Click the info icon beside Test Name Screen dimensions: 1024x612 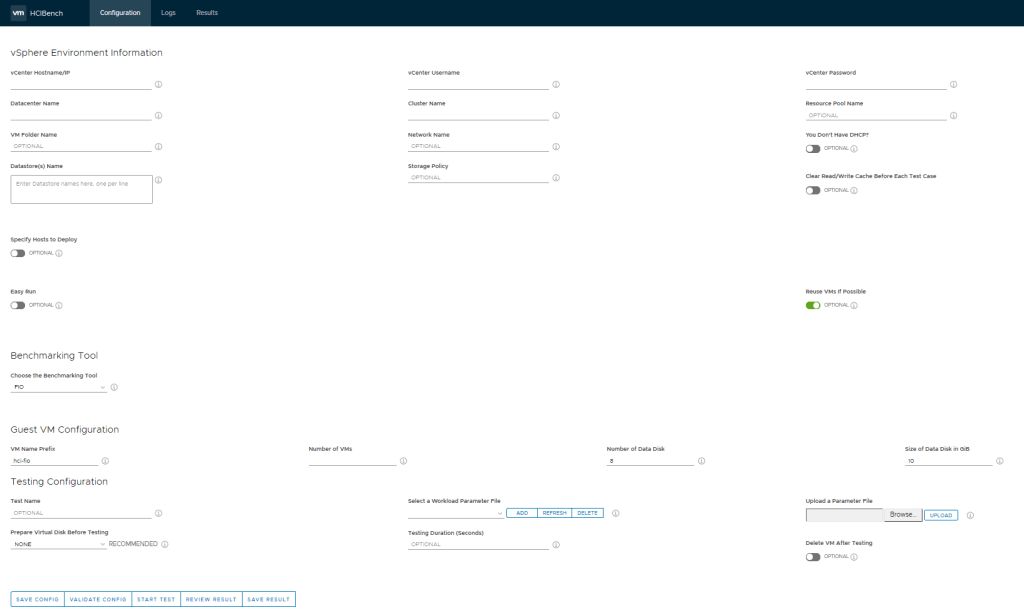pyautogui.click(x=158, y=511)
